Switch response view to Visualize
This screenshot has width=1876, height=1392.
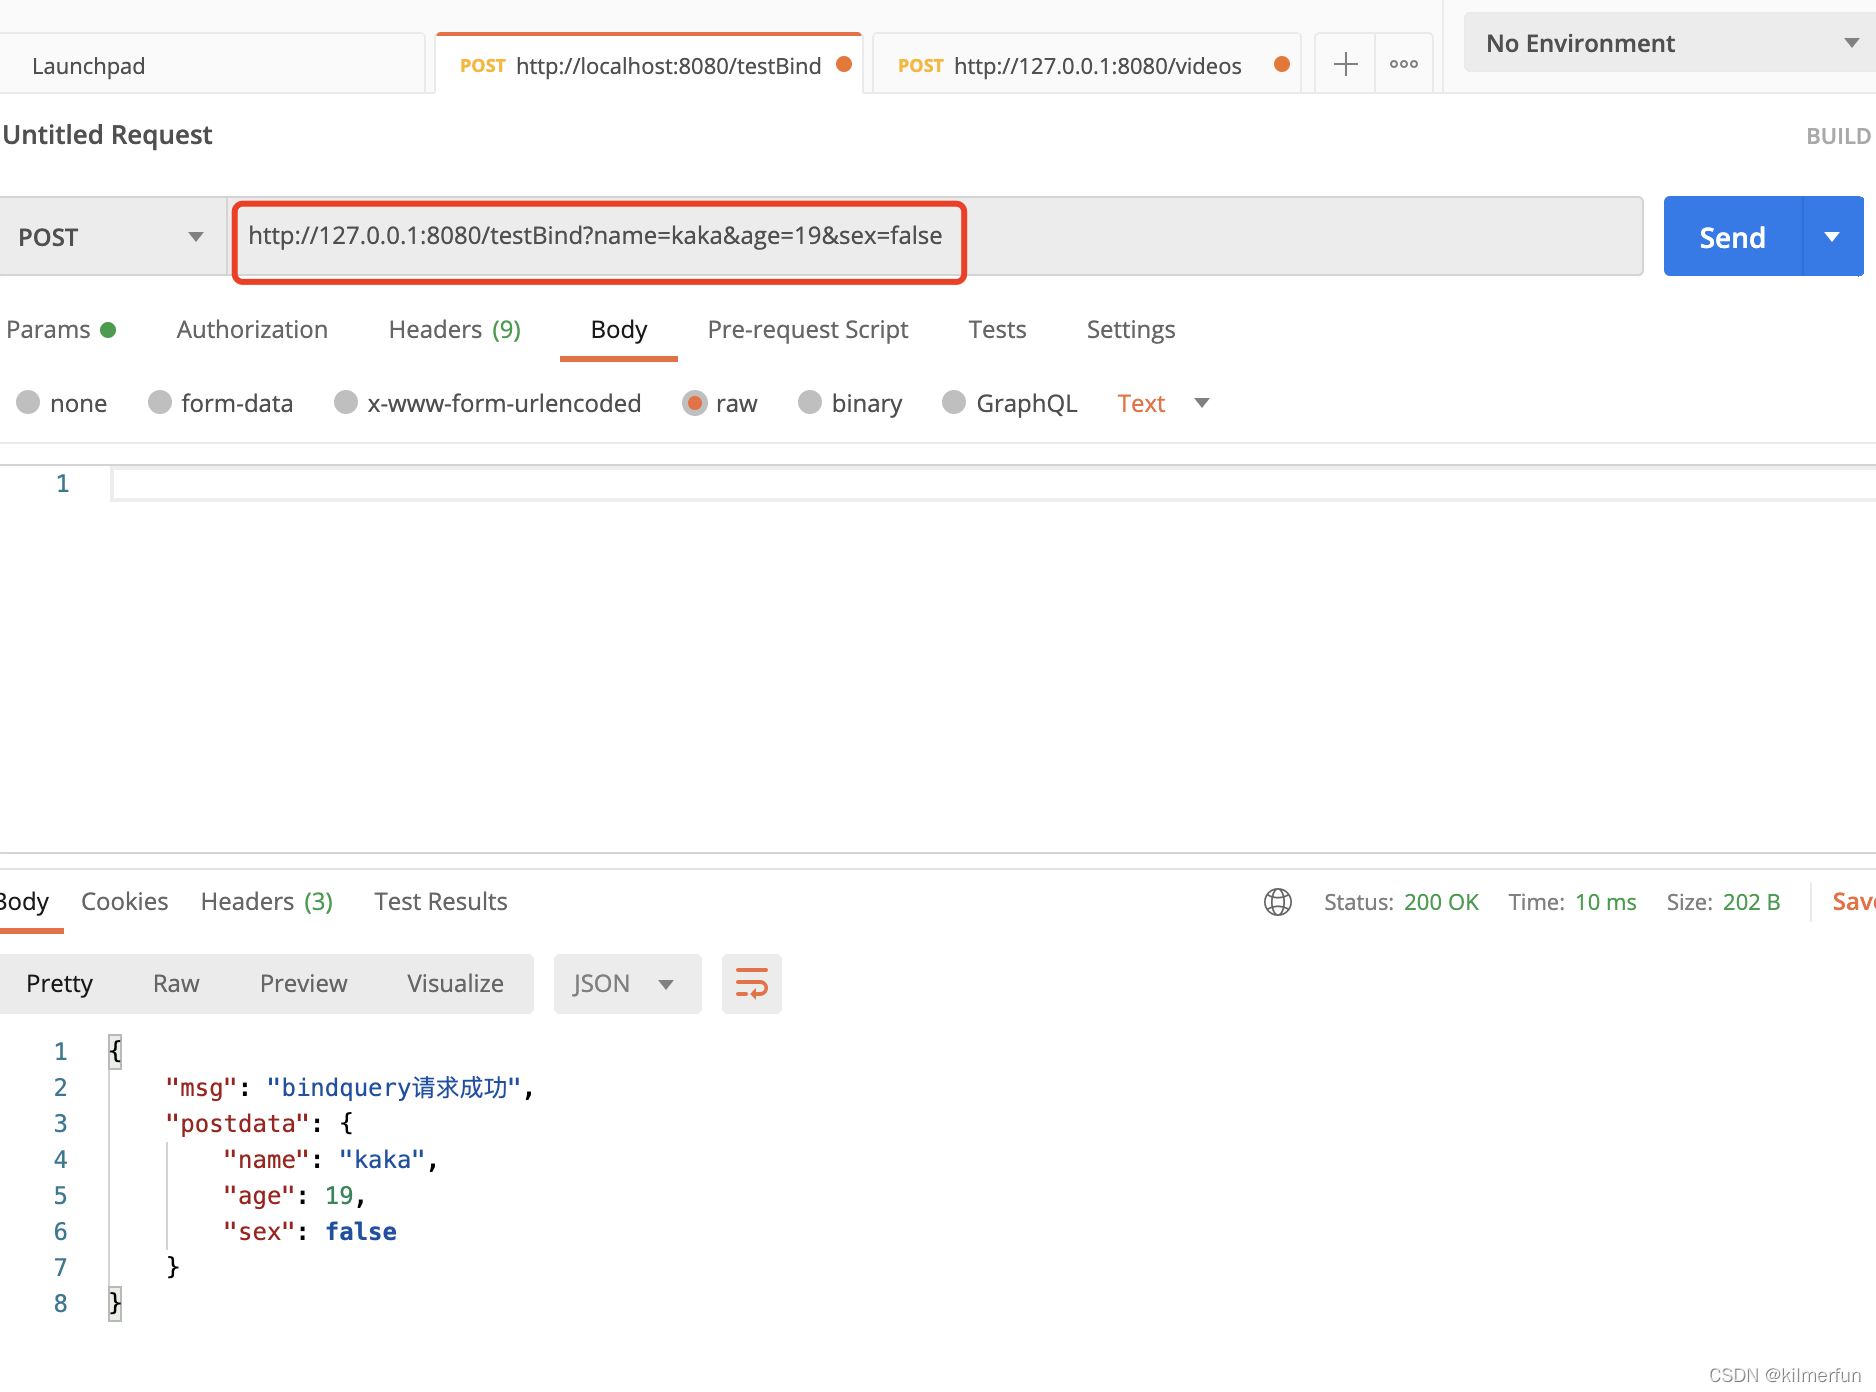[455, 983]
